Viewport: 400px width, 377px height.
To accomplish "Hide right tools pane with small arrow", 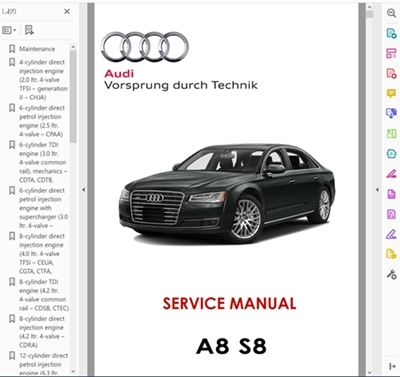I will tap(377, 190).
